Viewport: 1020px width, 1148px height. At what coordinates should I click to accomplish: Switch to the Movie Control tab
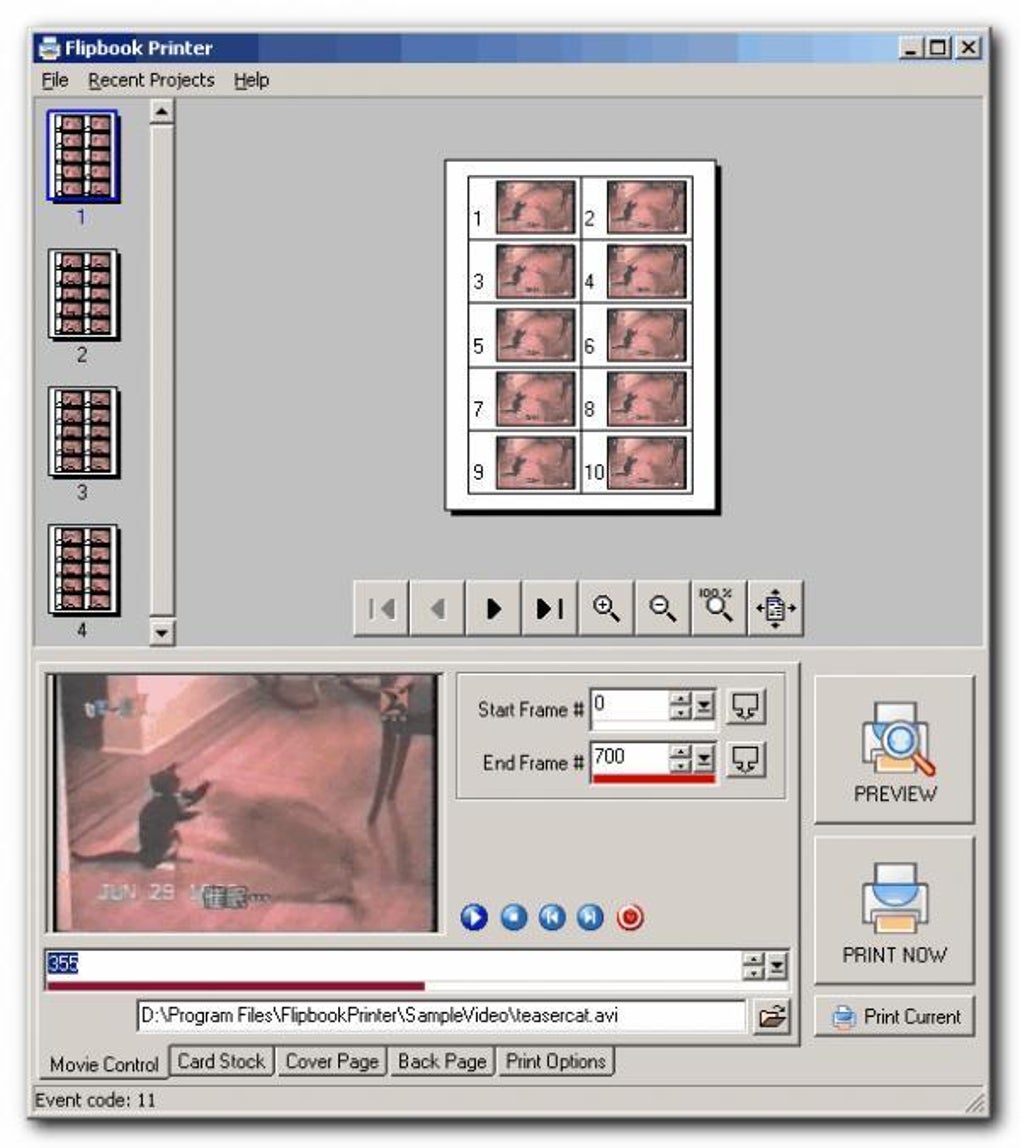[x=104, y=1064]
